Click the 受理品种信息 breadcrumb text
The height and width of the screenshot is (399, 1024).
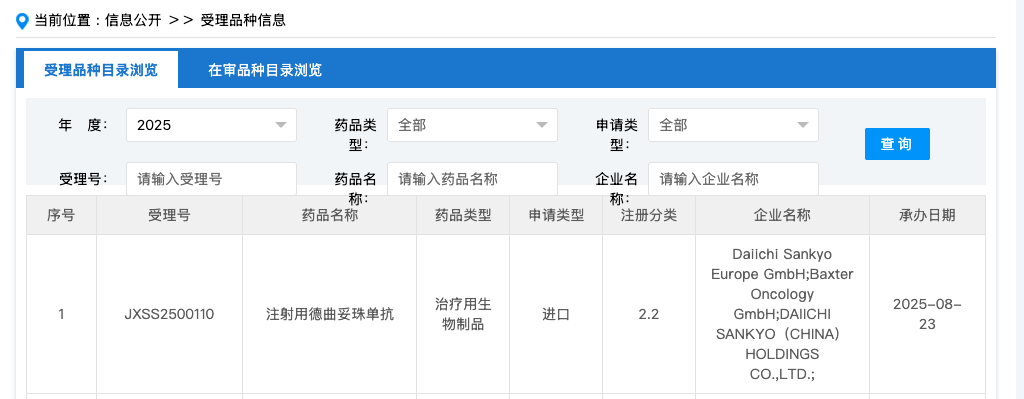pos(243,20)
